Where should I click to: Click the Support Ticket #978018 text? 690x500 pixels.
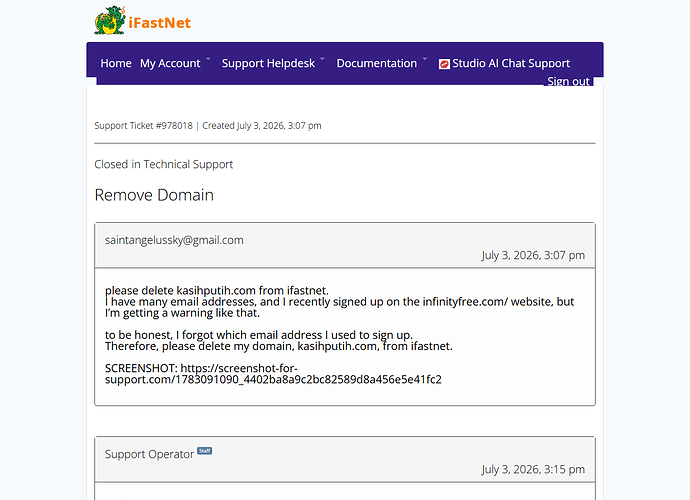(143, 126)
